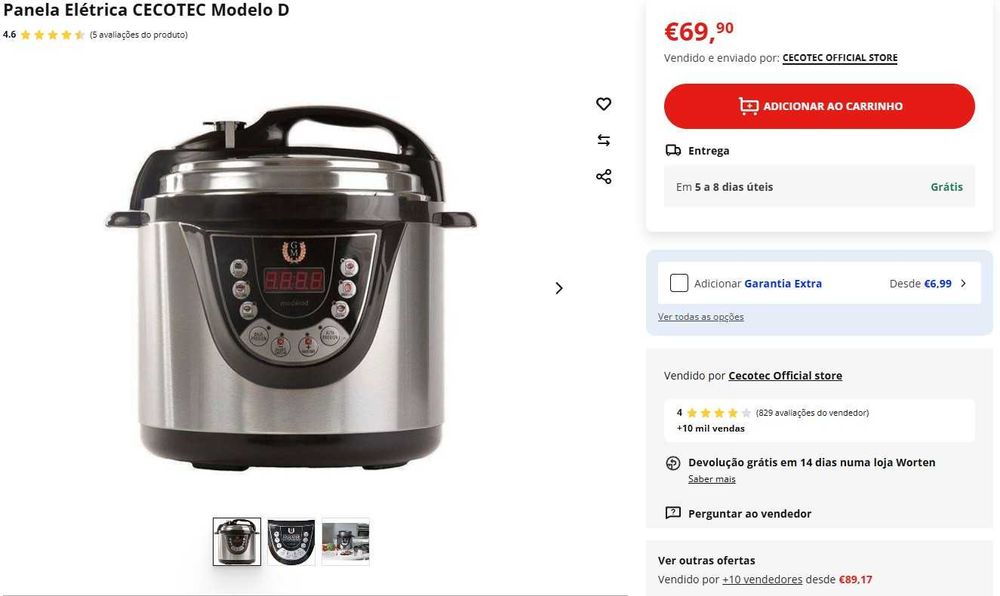Open Ver todas as opções link

(700, 317)
